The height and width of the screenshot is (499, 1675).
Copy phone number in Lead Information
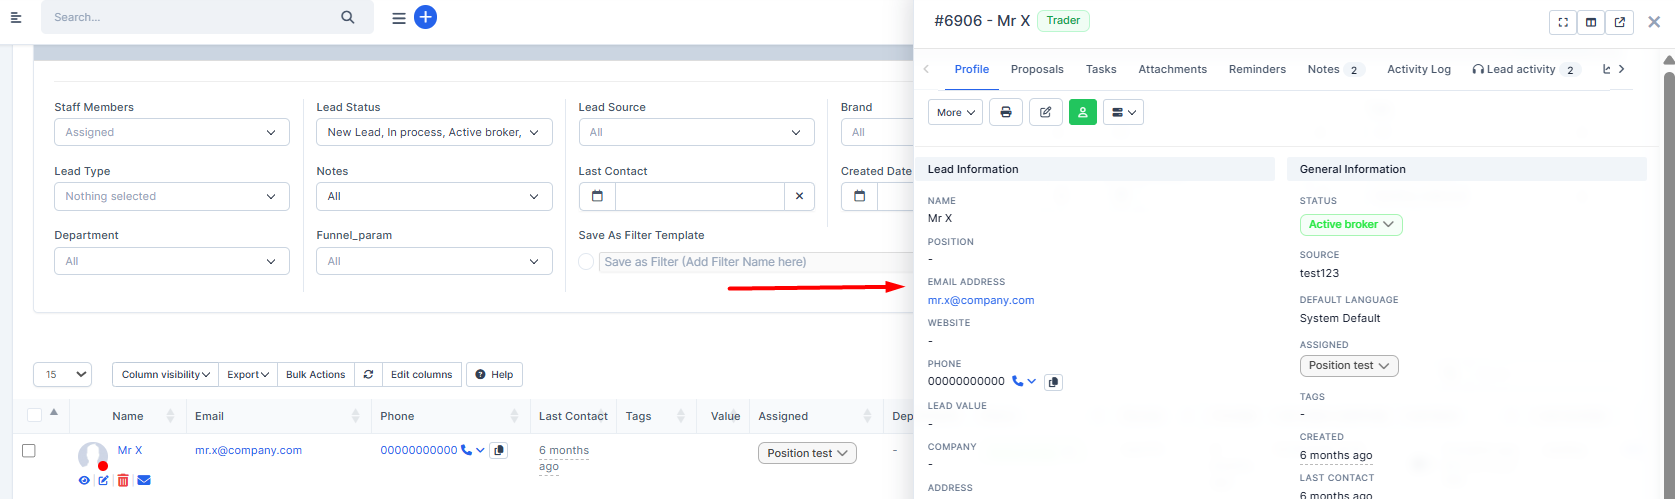pyautogui.click(x=1053, y=382)
